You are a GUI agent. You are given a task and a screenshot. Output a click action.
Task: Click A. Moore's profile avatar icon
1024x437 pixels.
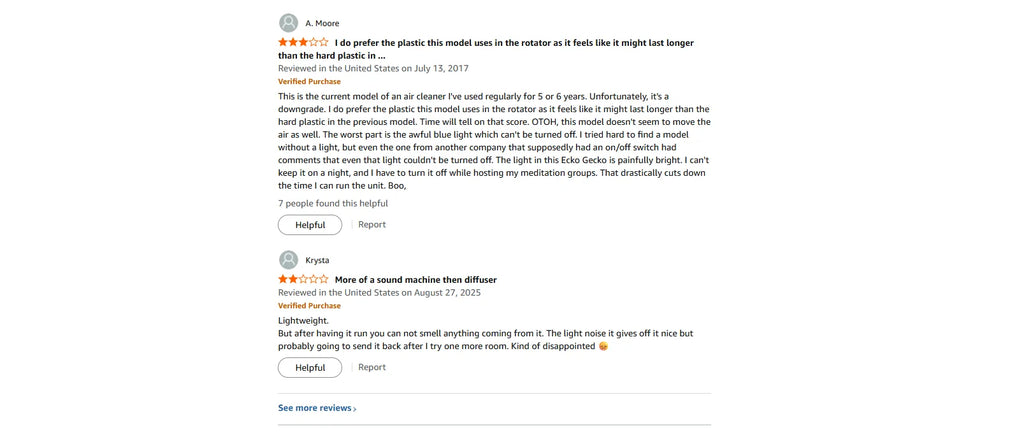pyautogui.click(x=288, y=23)
